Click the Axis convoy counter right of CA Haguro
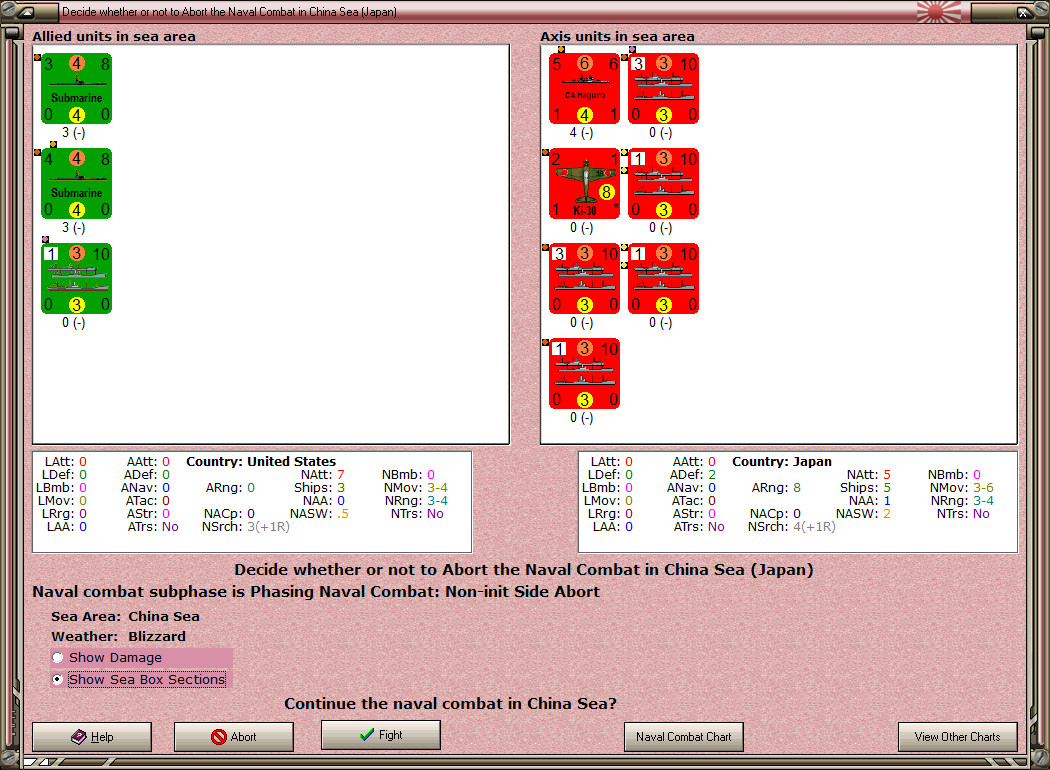Viewport: 1050px width, 770px height. [x=664, y=89]
